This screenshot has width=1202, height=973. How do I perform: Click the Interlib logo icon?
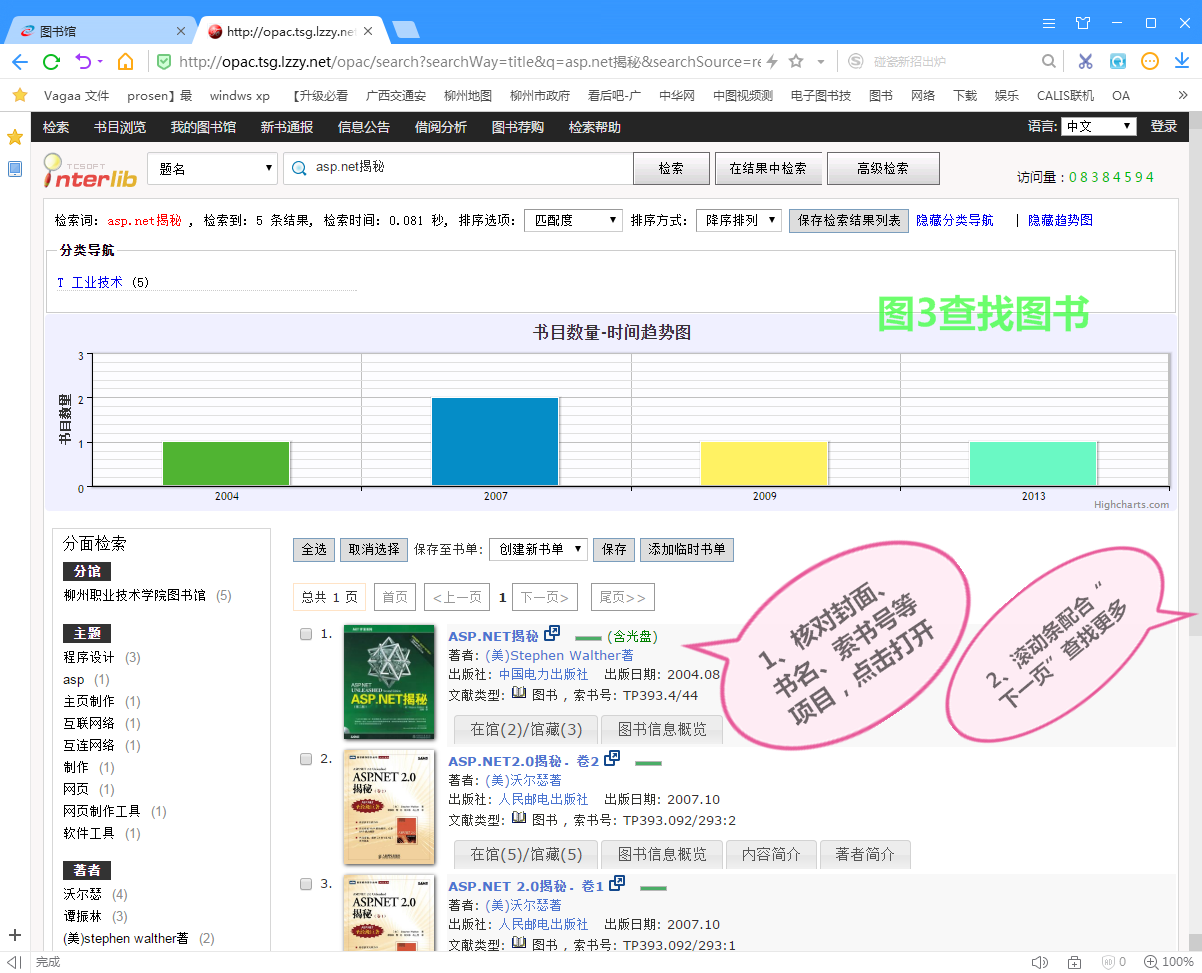(x=90, y=167)
